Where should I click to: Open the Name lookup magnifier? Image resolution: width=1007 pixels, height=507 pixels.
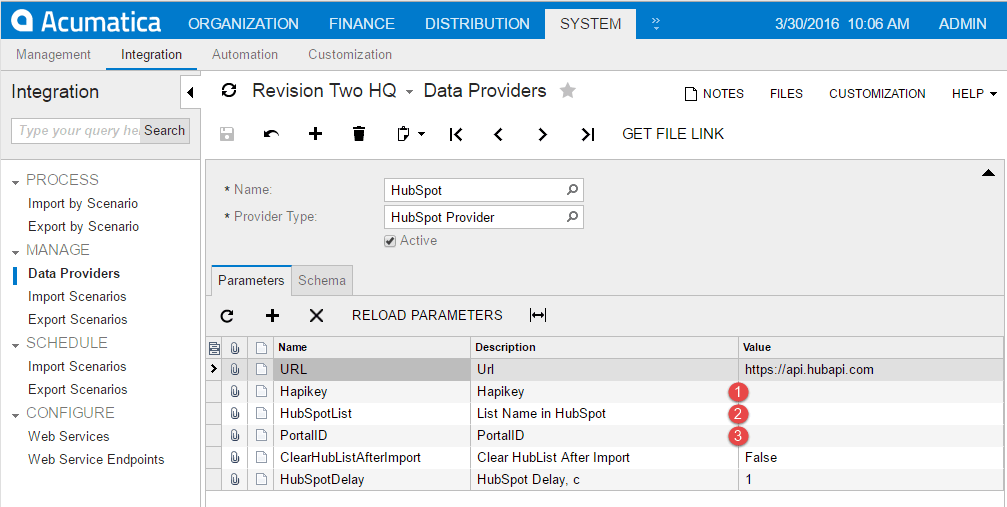(572, 190)
